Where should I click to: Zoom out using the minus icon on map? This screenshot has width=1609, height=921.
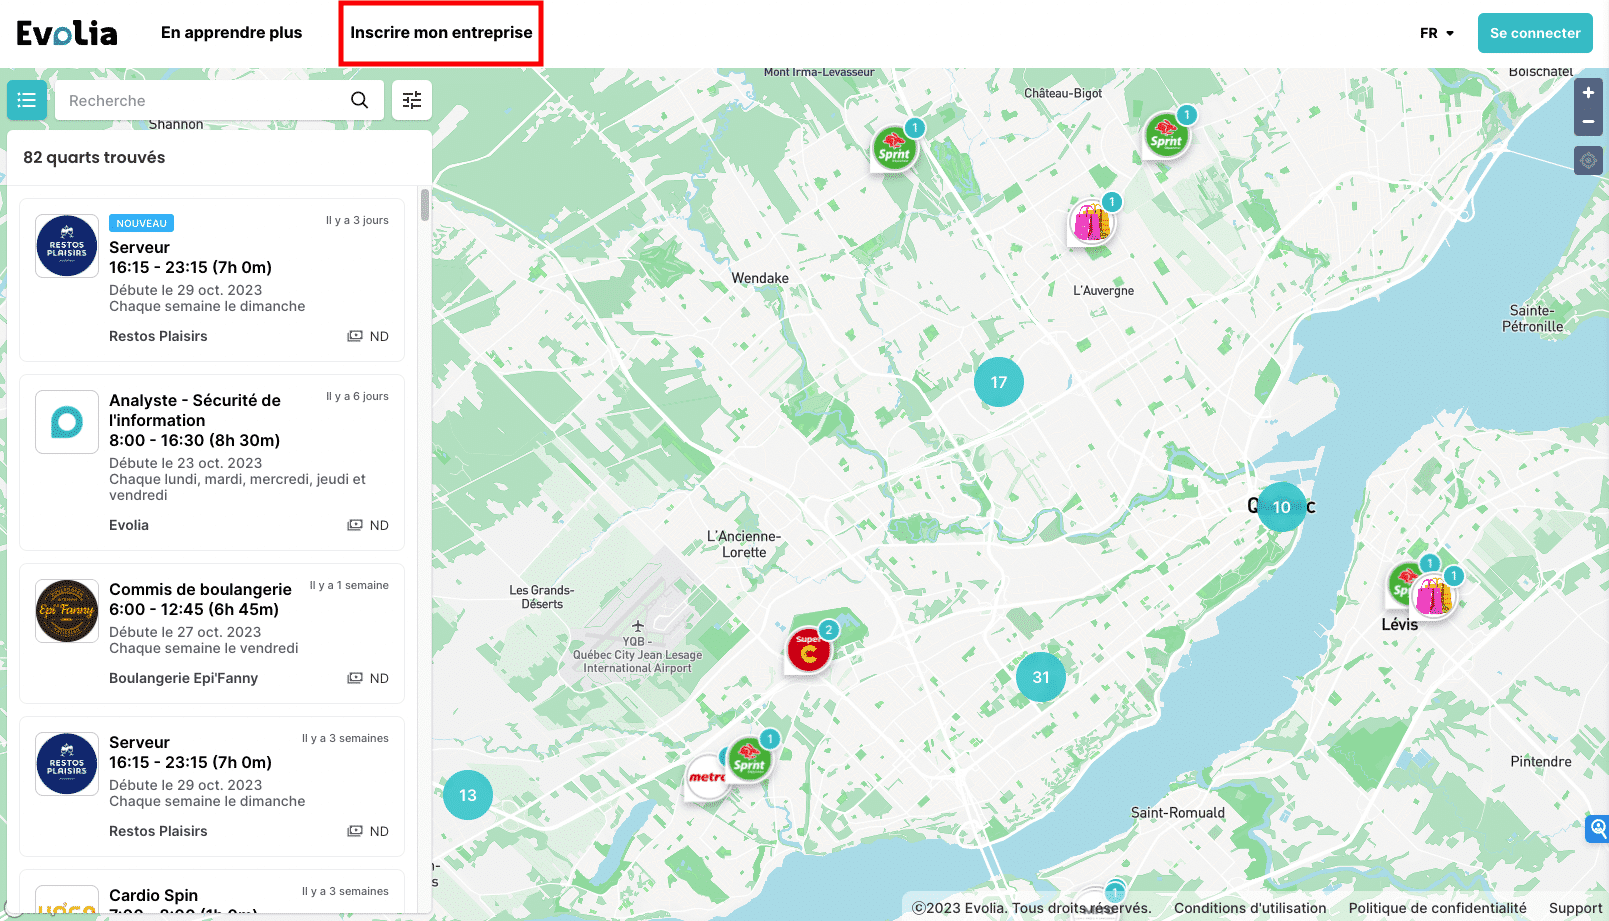[1588, 122]
